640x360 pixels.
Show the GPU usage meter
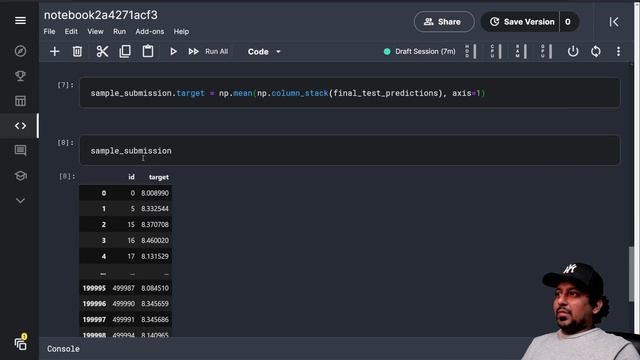546,51
